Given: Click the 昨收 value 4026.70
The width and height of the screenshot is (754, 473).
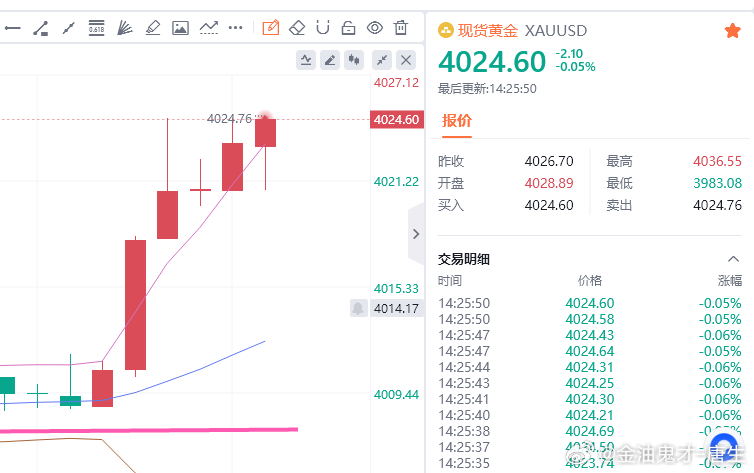Looking at the screenshot, I should [549, 161].
